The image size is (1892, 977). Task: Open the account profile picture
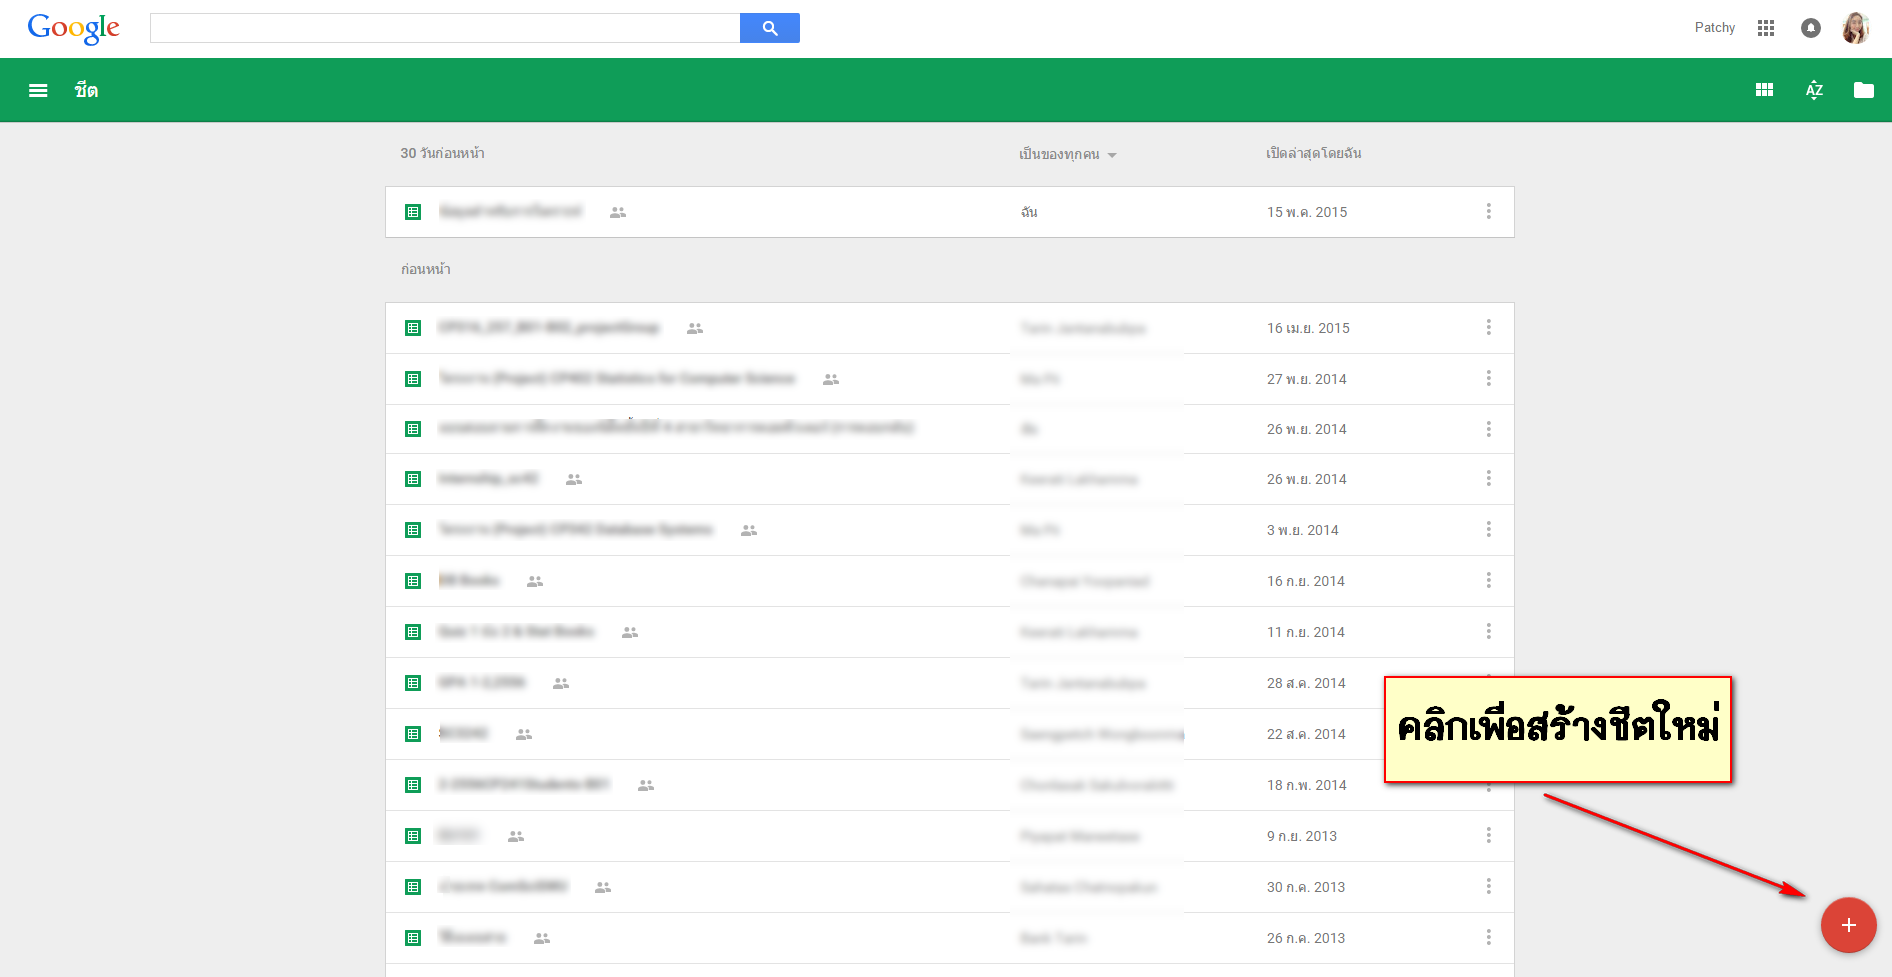click(1856, 28)
